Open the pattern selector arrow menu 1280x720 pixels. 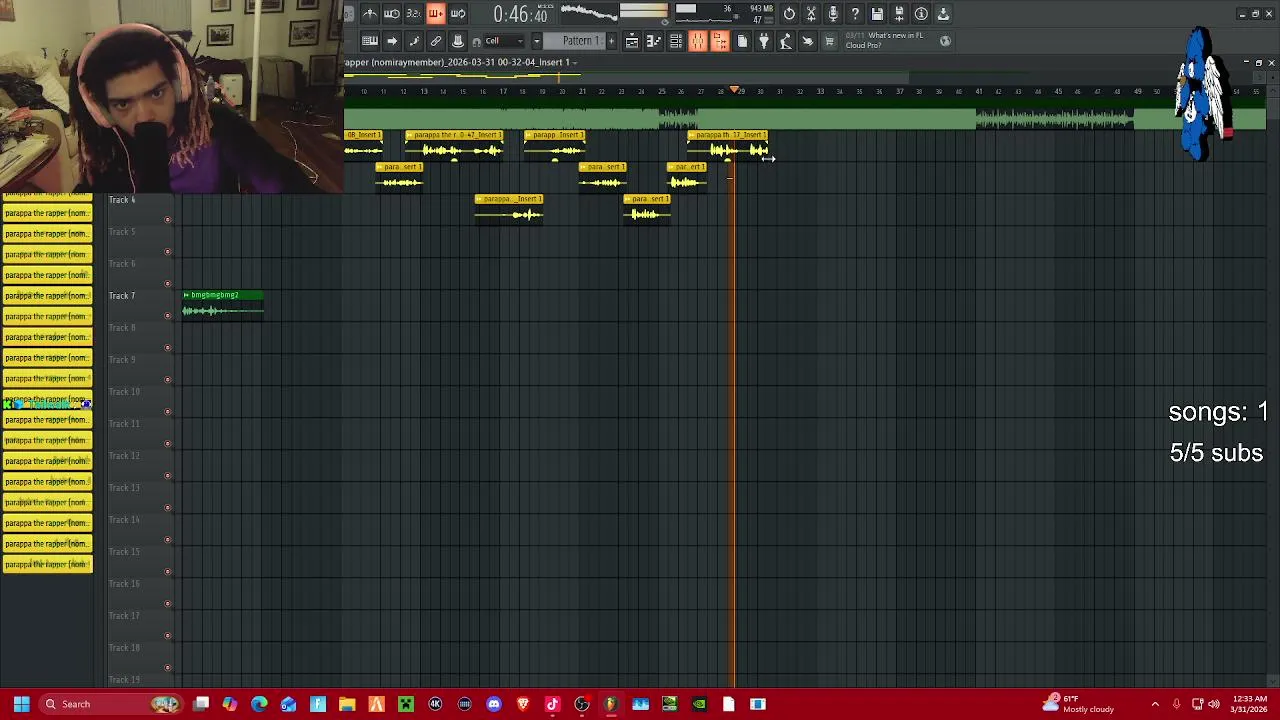click(537, 41)
